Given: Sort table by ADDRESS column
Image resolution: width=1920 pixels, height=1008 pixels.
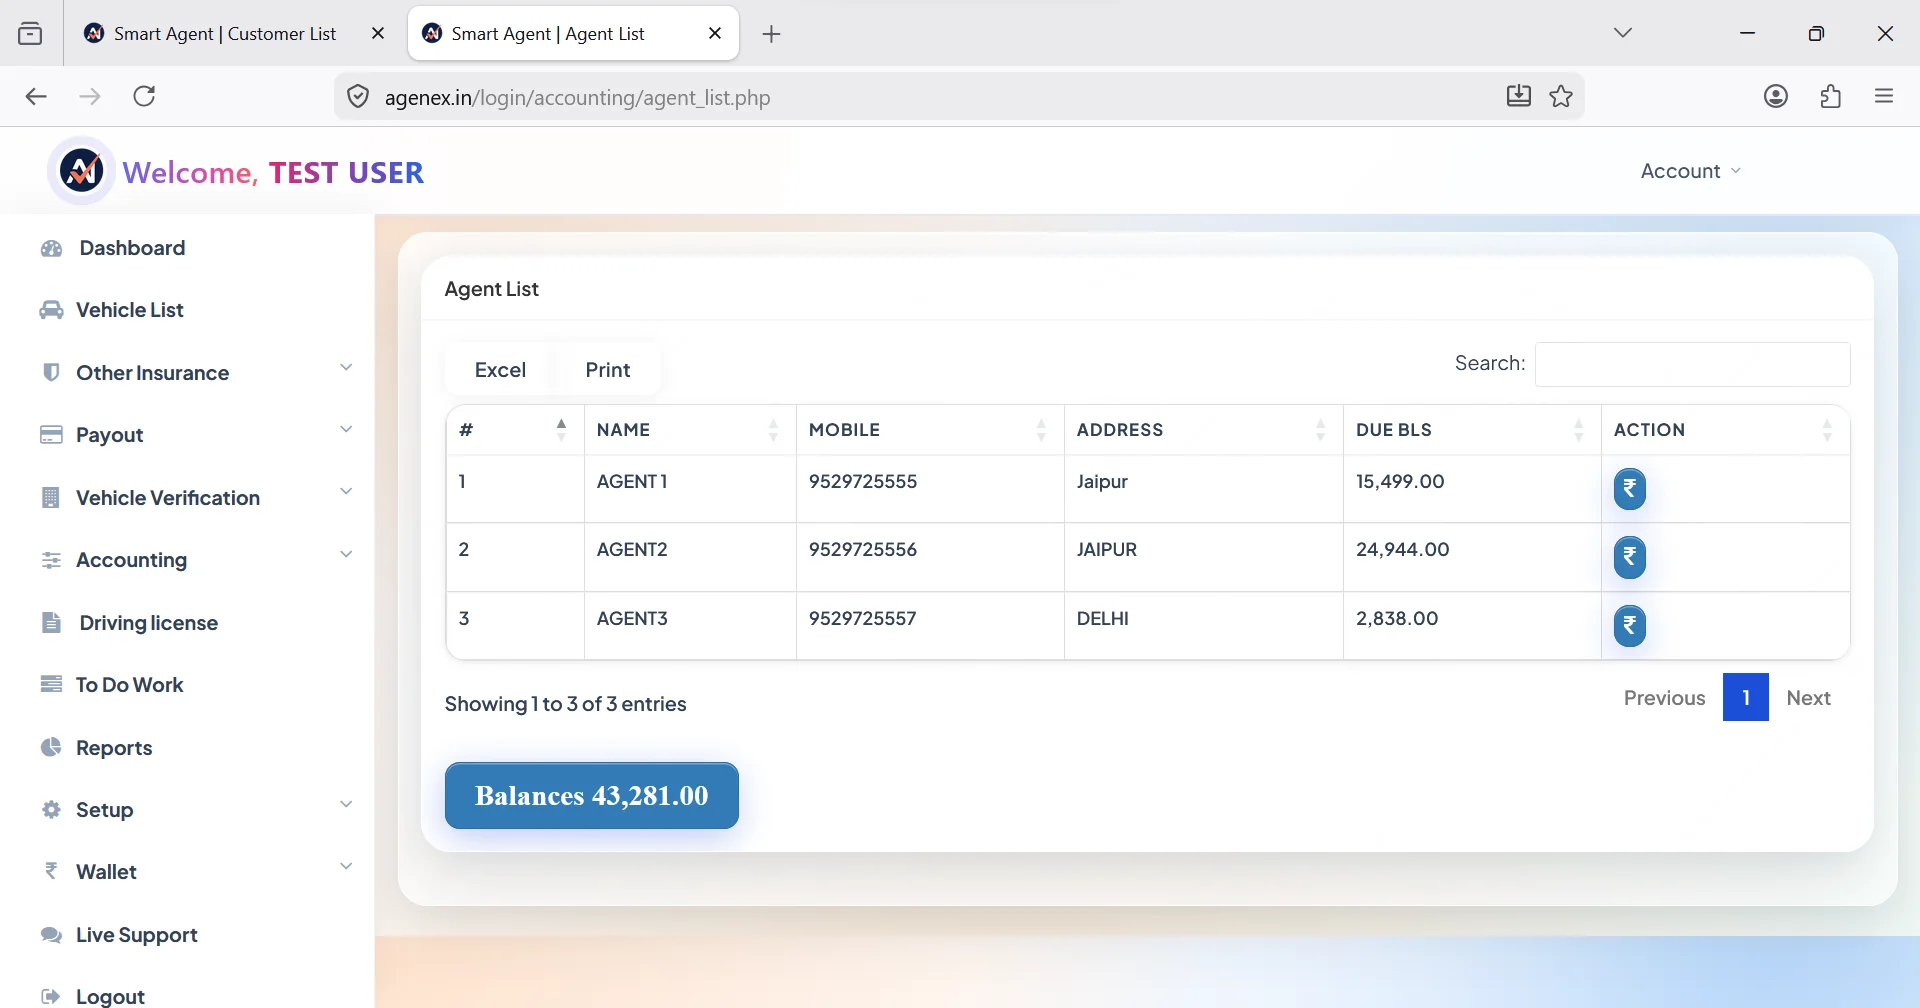Looking at the screenshot, I should coord(1204,430).
